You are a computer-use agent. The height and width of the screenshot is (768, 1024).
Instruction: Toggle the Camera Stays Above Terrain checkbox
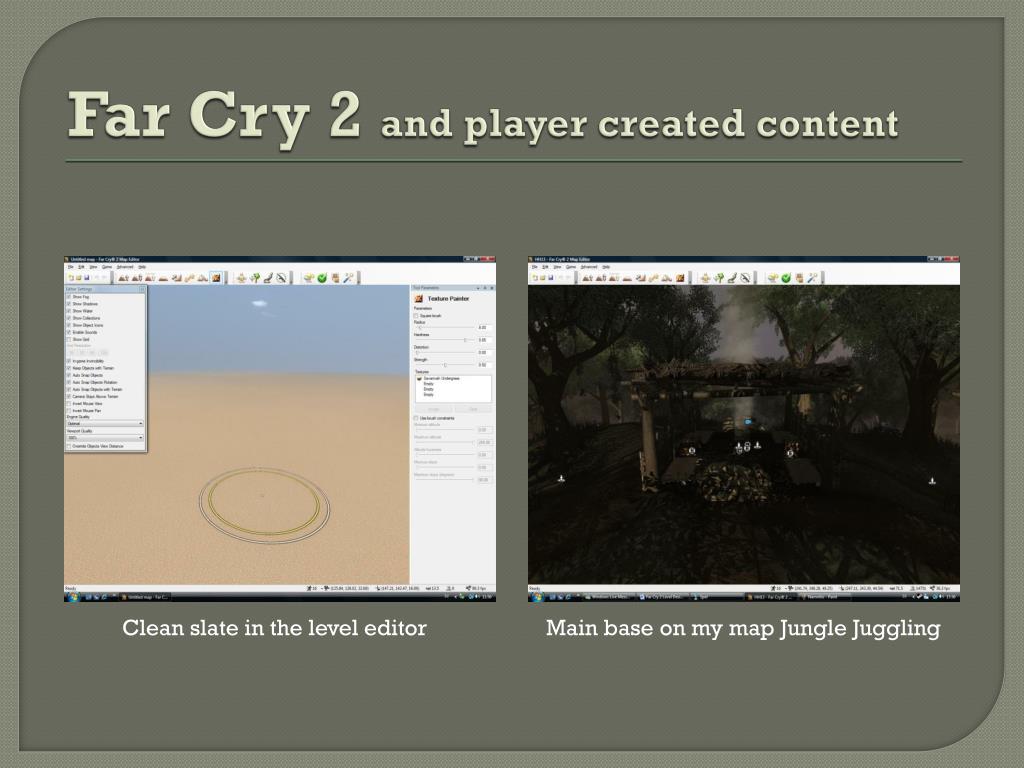pos(69,396)
